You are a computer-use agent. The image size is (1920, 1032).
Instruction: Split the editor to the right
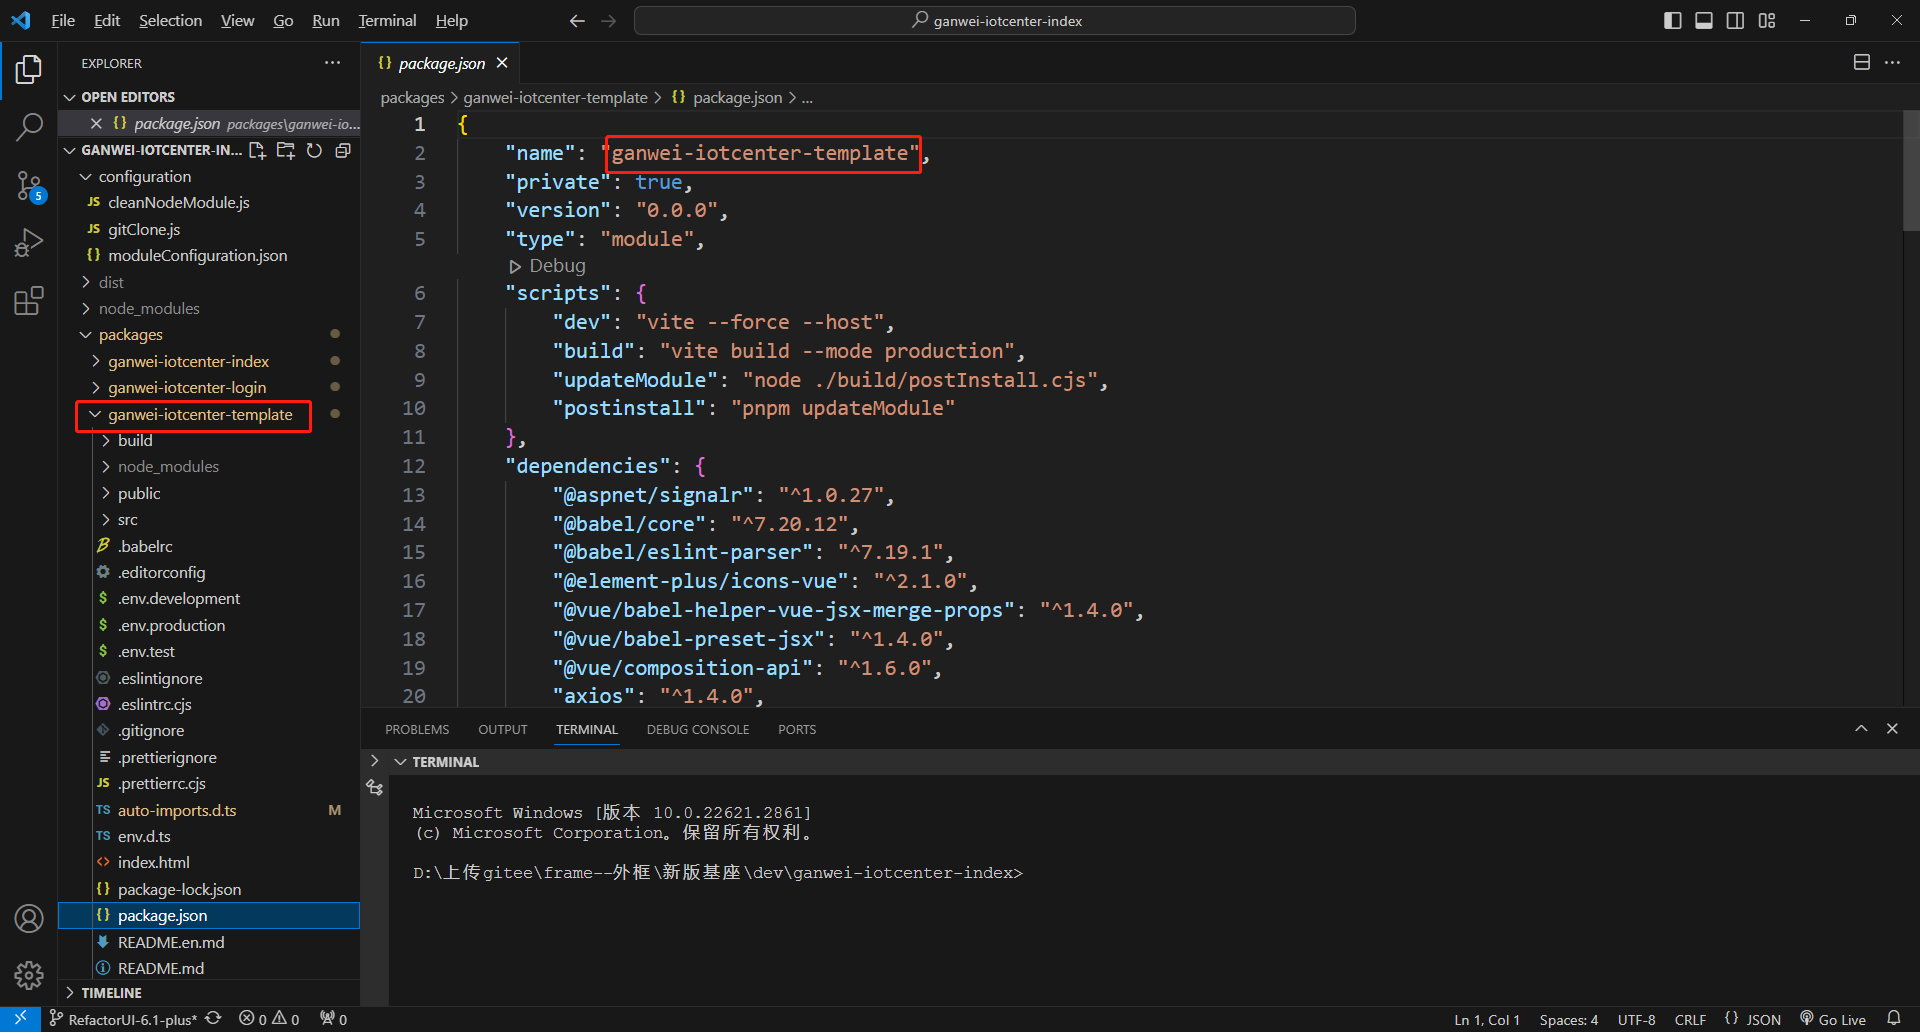click(1861, 63)
